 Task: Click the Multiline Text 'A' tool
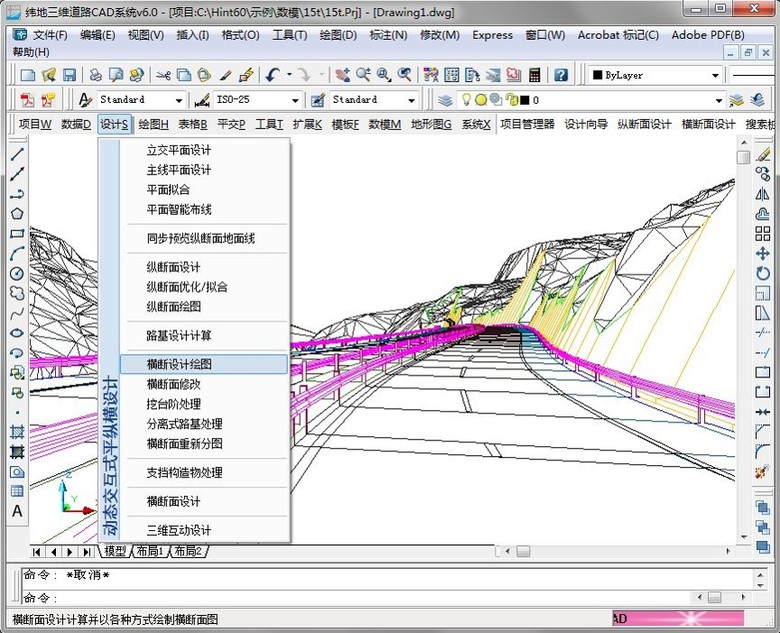click(17, 511)
